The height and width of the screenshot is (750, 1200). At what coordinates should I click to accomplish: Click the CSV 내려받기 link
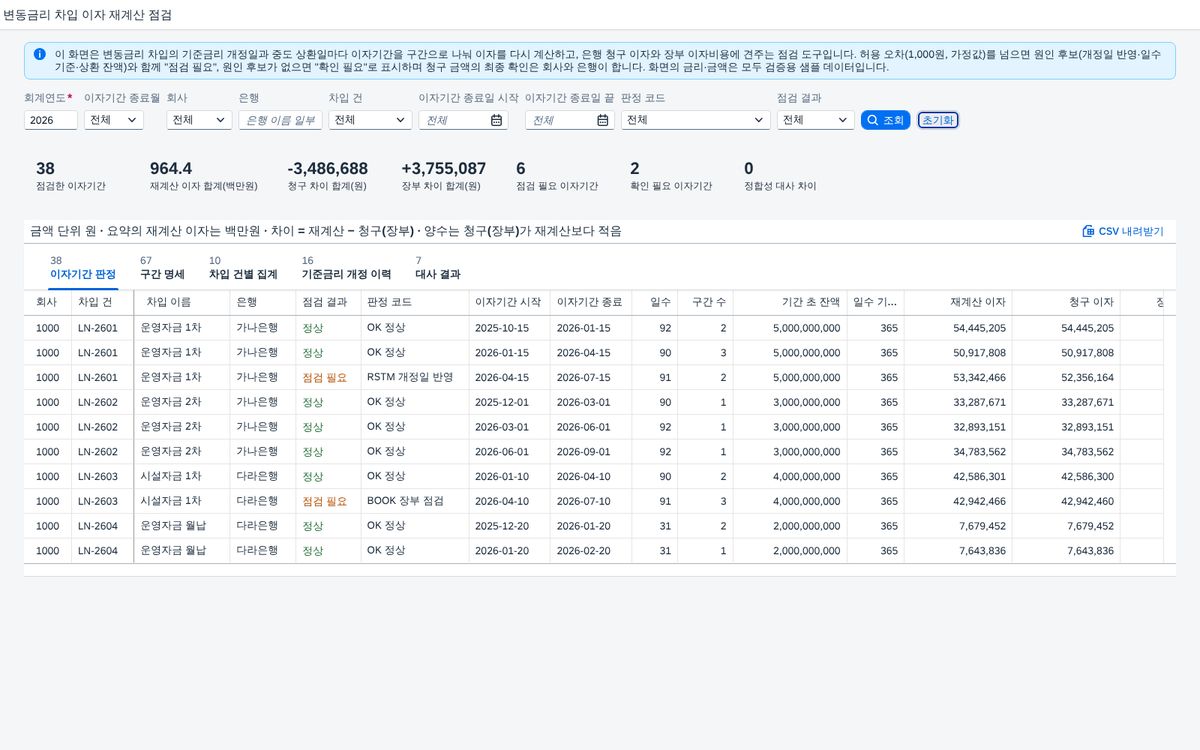pos(1123,231)
